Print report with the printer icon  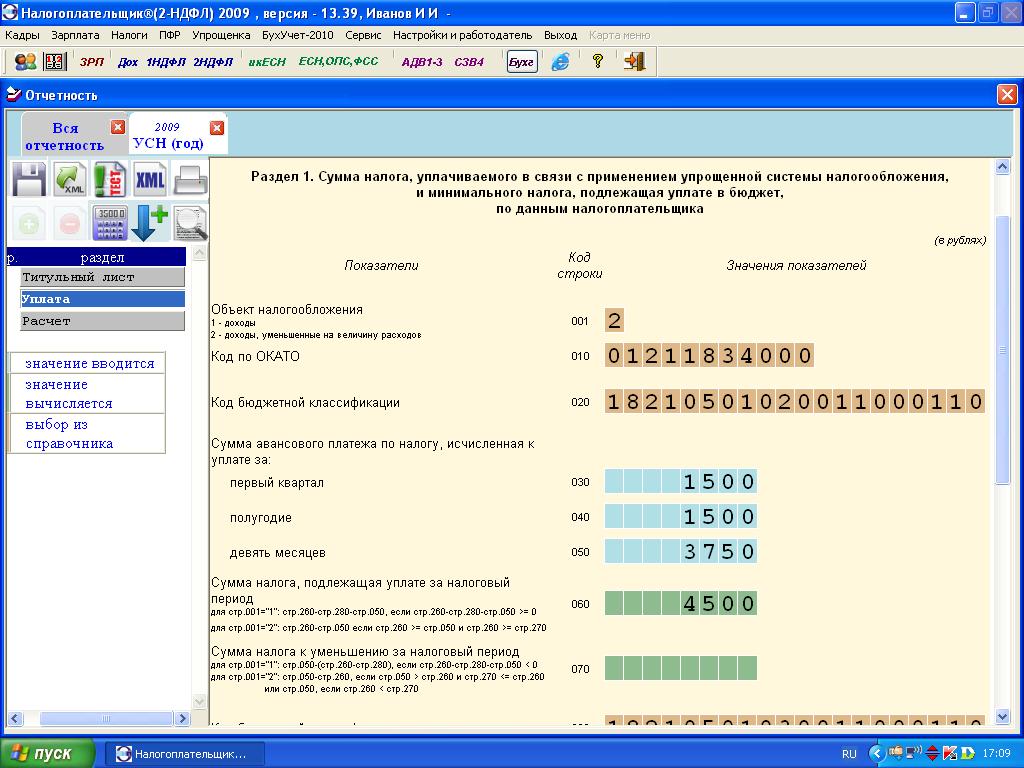tap(190, 179)
